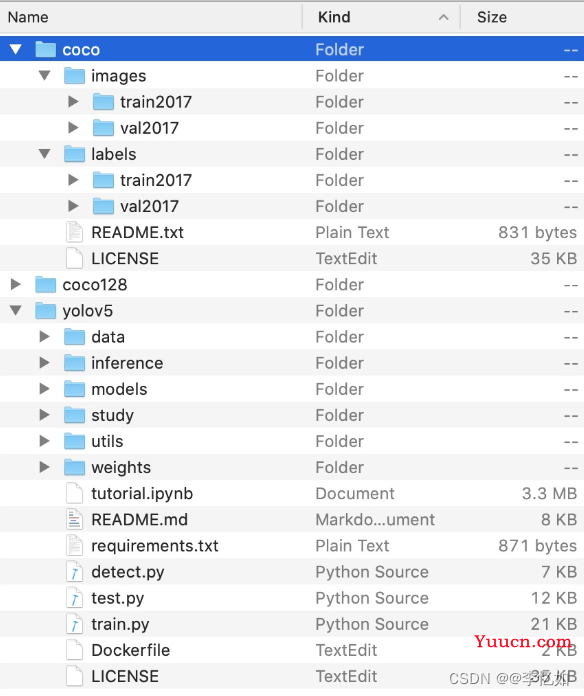Toggle the Kind column sort arrow
584x696 pixels.
443,17
